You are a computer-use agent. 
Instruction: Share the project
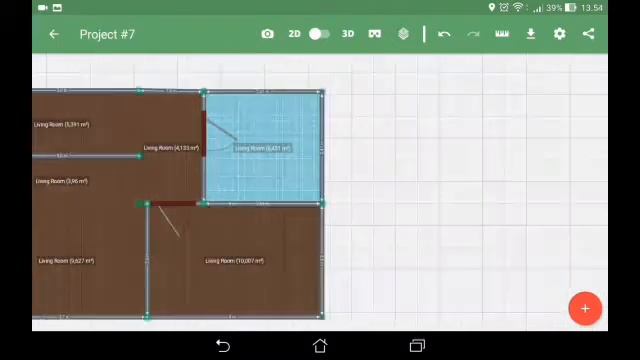pos(589,34)
